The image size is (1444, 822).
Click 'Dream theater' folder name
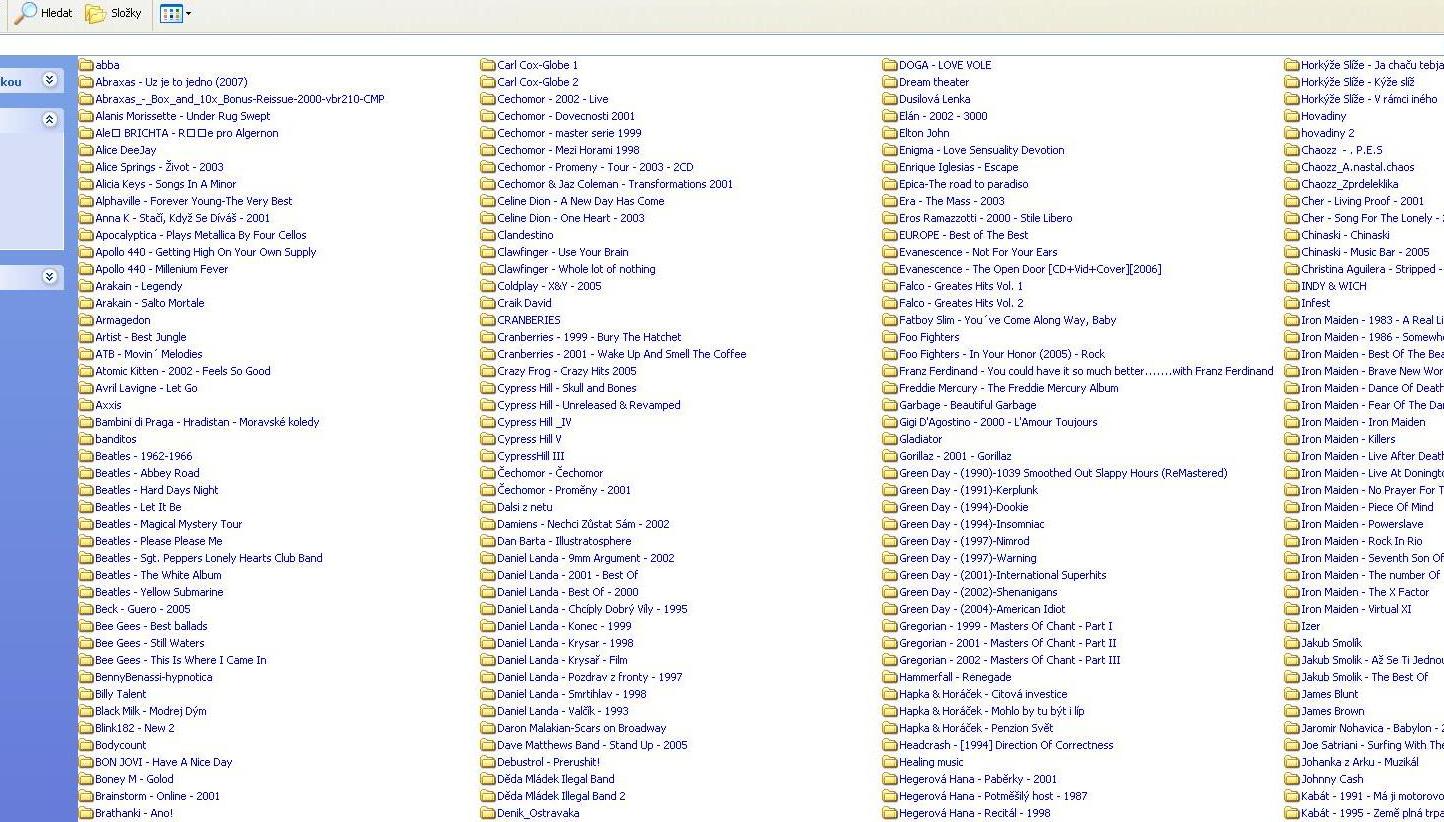tap(934, 82)
